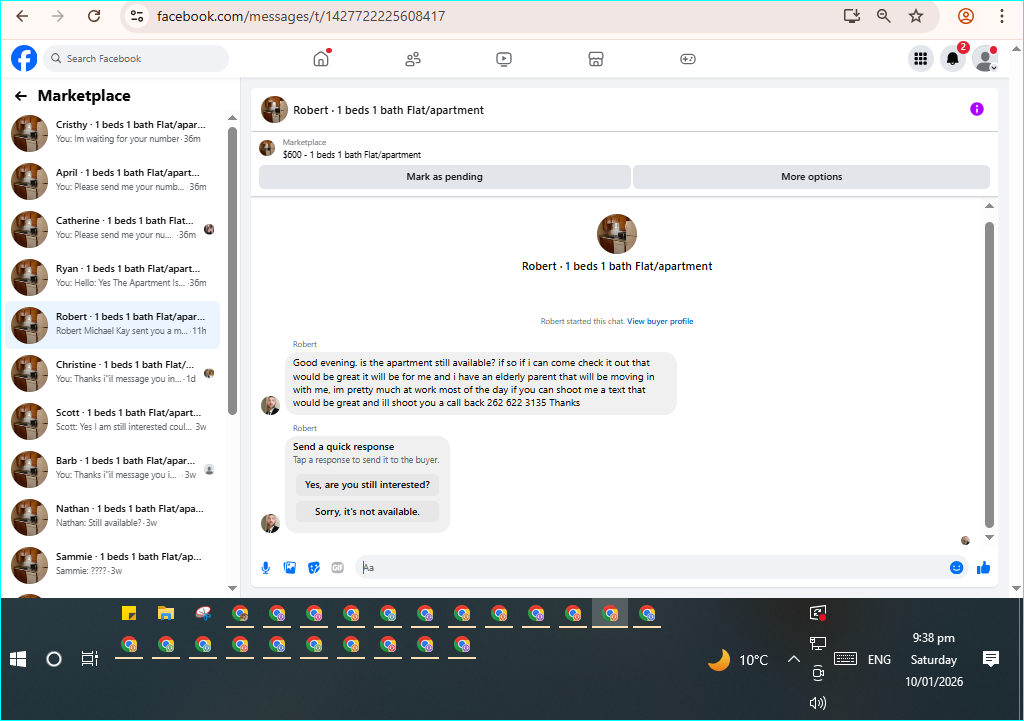Send a thumbs up like
This screenshot has width=1024, height=721.
point(984,568)
